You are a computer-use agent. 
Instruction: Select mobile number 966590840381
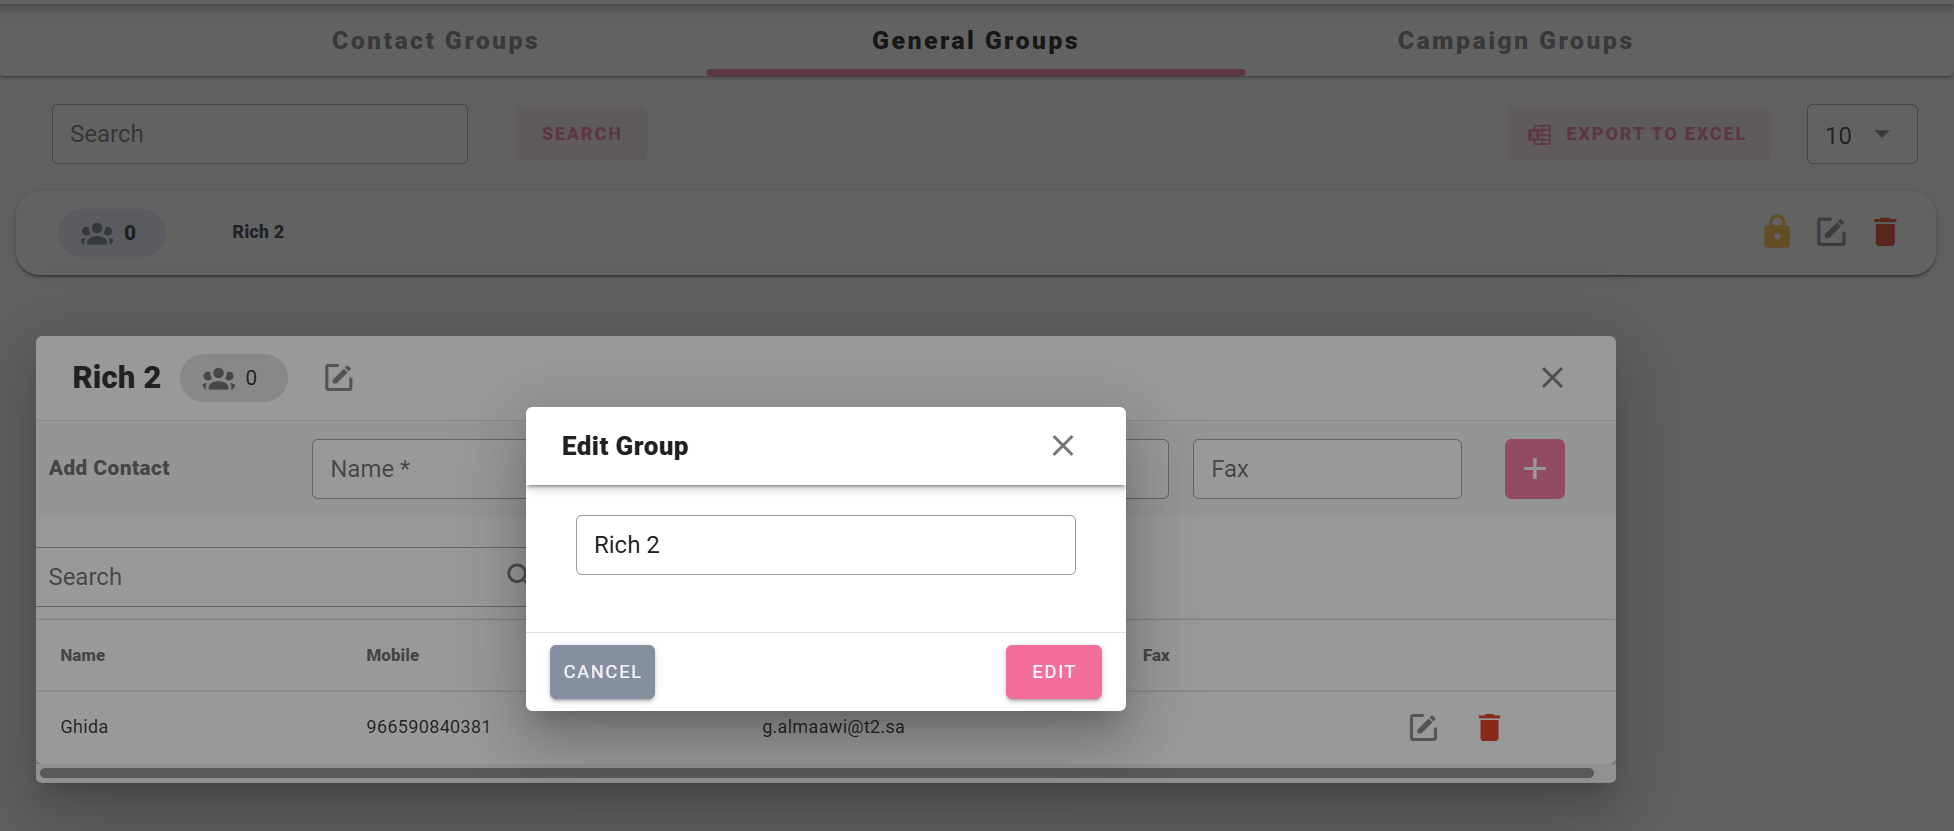click(428, 727)
